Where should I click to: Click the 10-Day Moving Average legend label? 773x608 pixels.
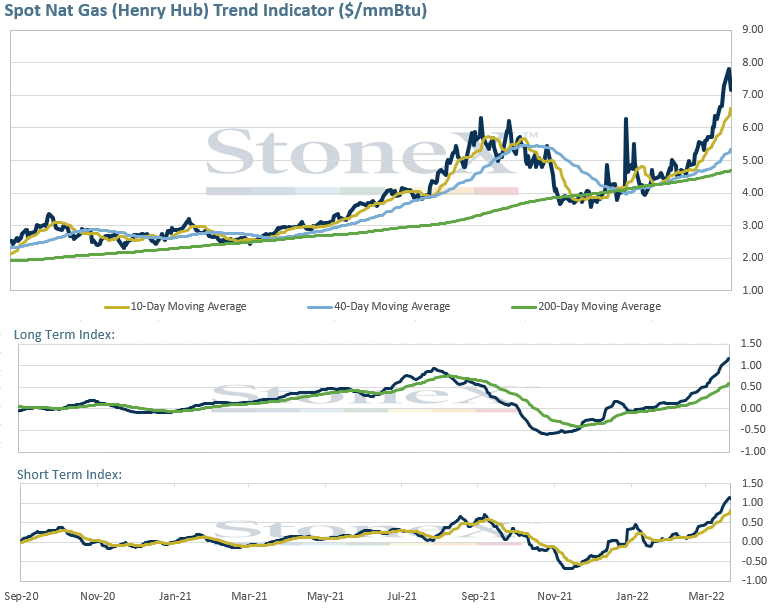click(x=188, y=306)
